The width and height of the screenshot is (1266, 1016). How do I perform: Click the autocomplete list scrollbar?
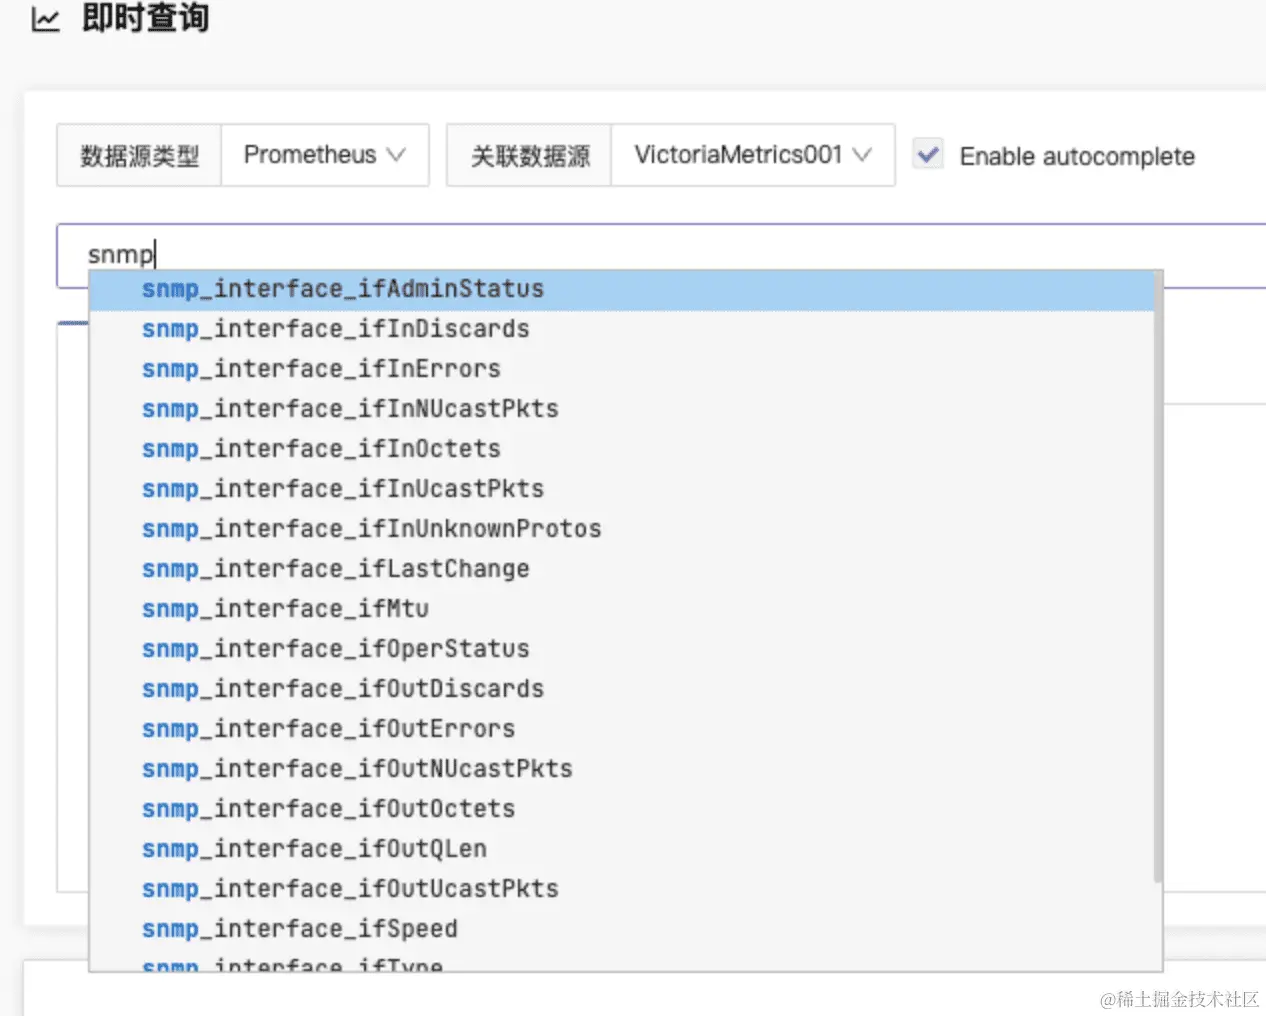[x=1158, y=578]
